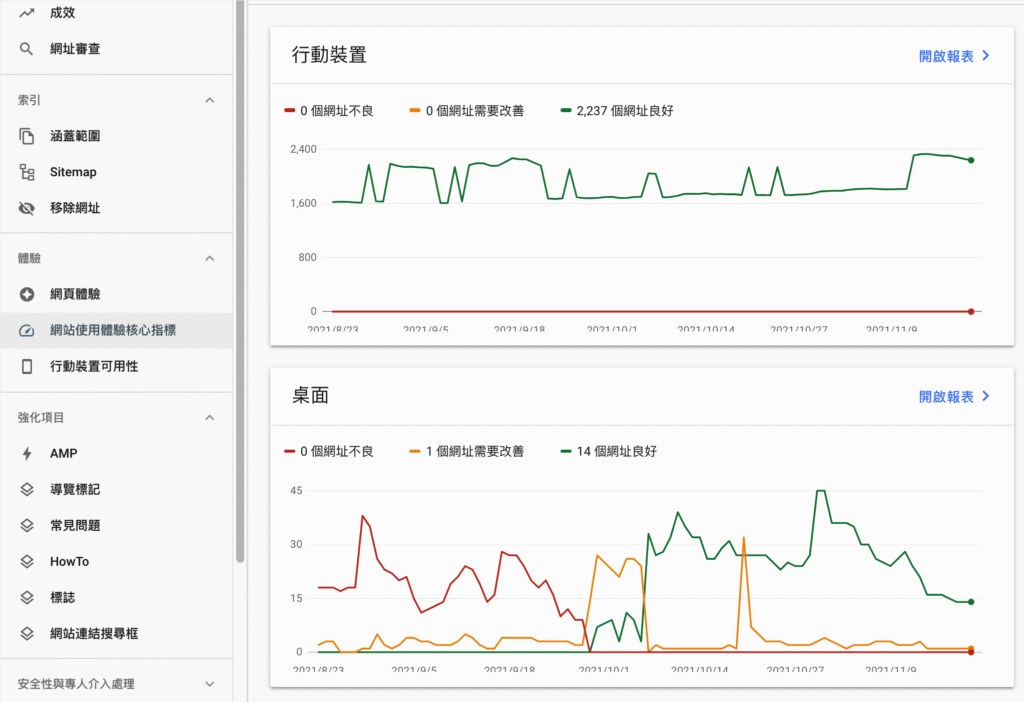Click the 行動裝置 card title
1024x702 pixels.
(329, 55)
